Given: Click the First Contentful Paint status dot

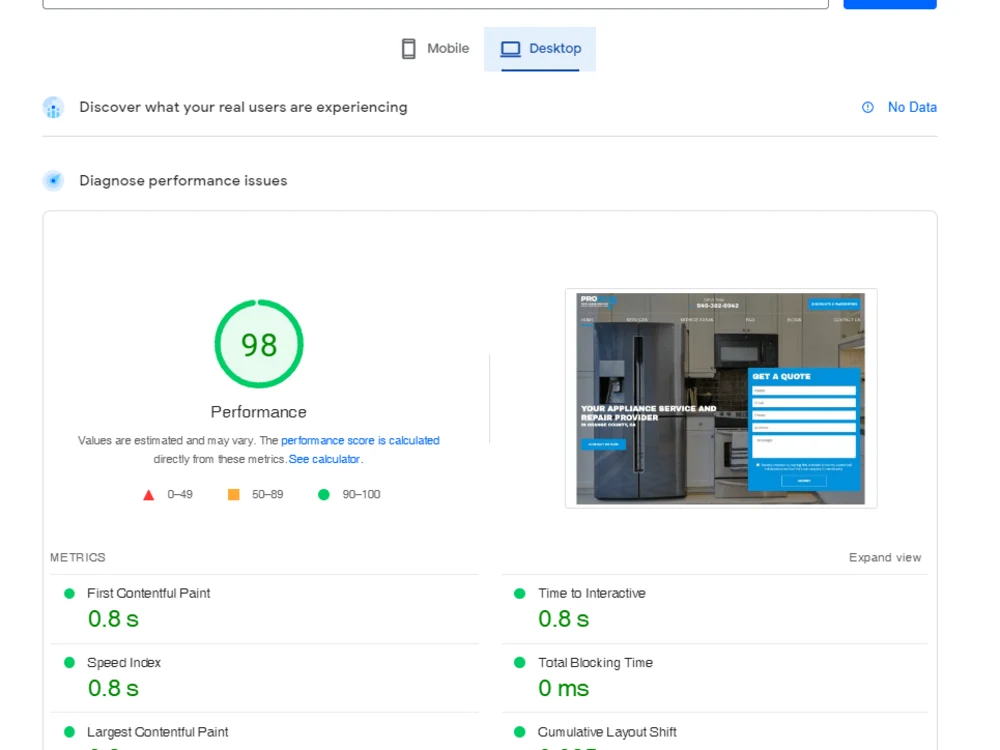Looking at the screenshot, I should coord(68,593).
